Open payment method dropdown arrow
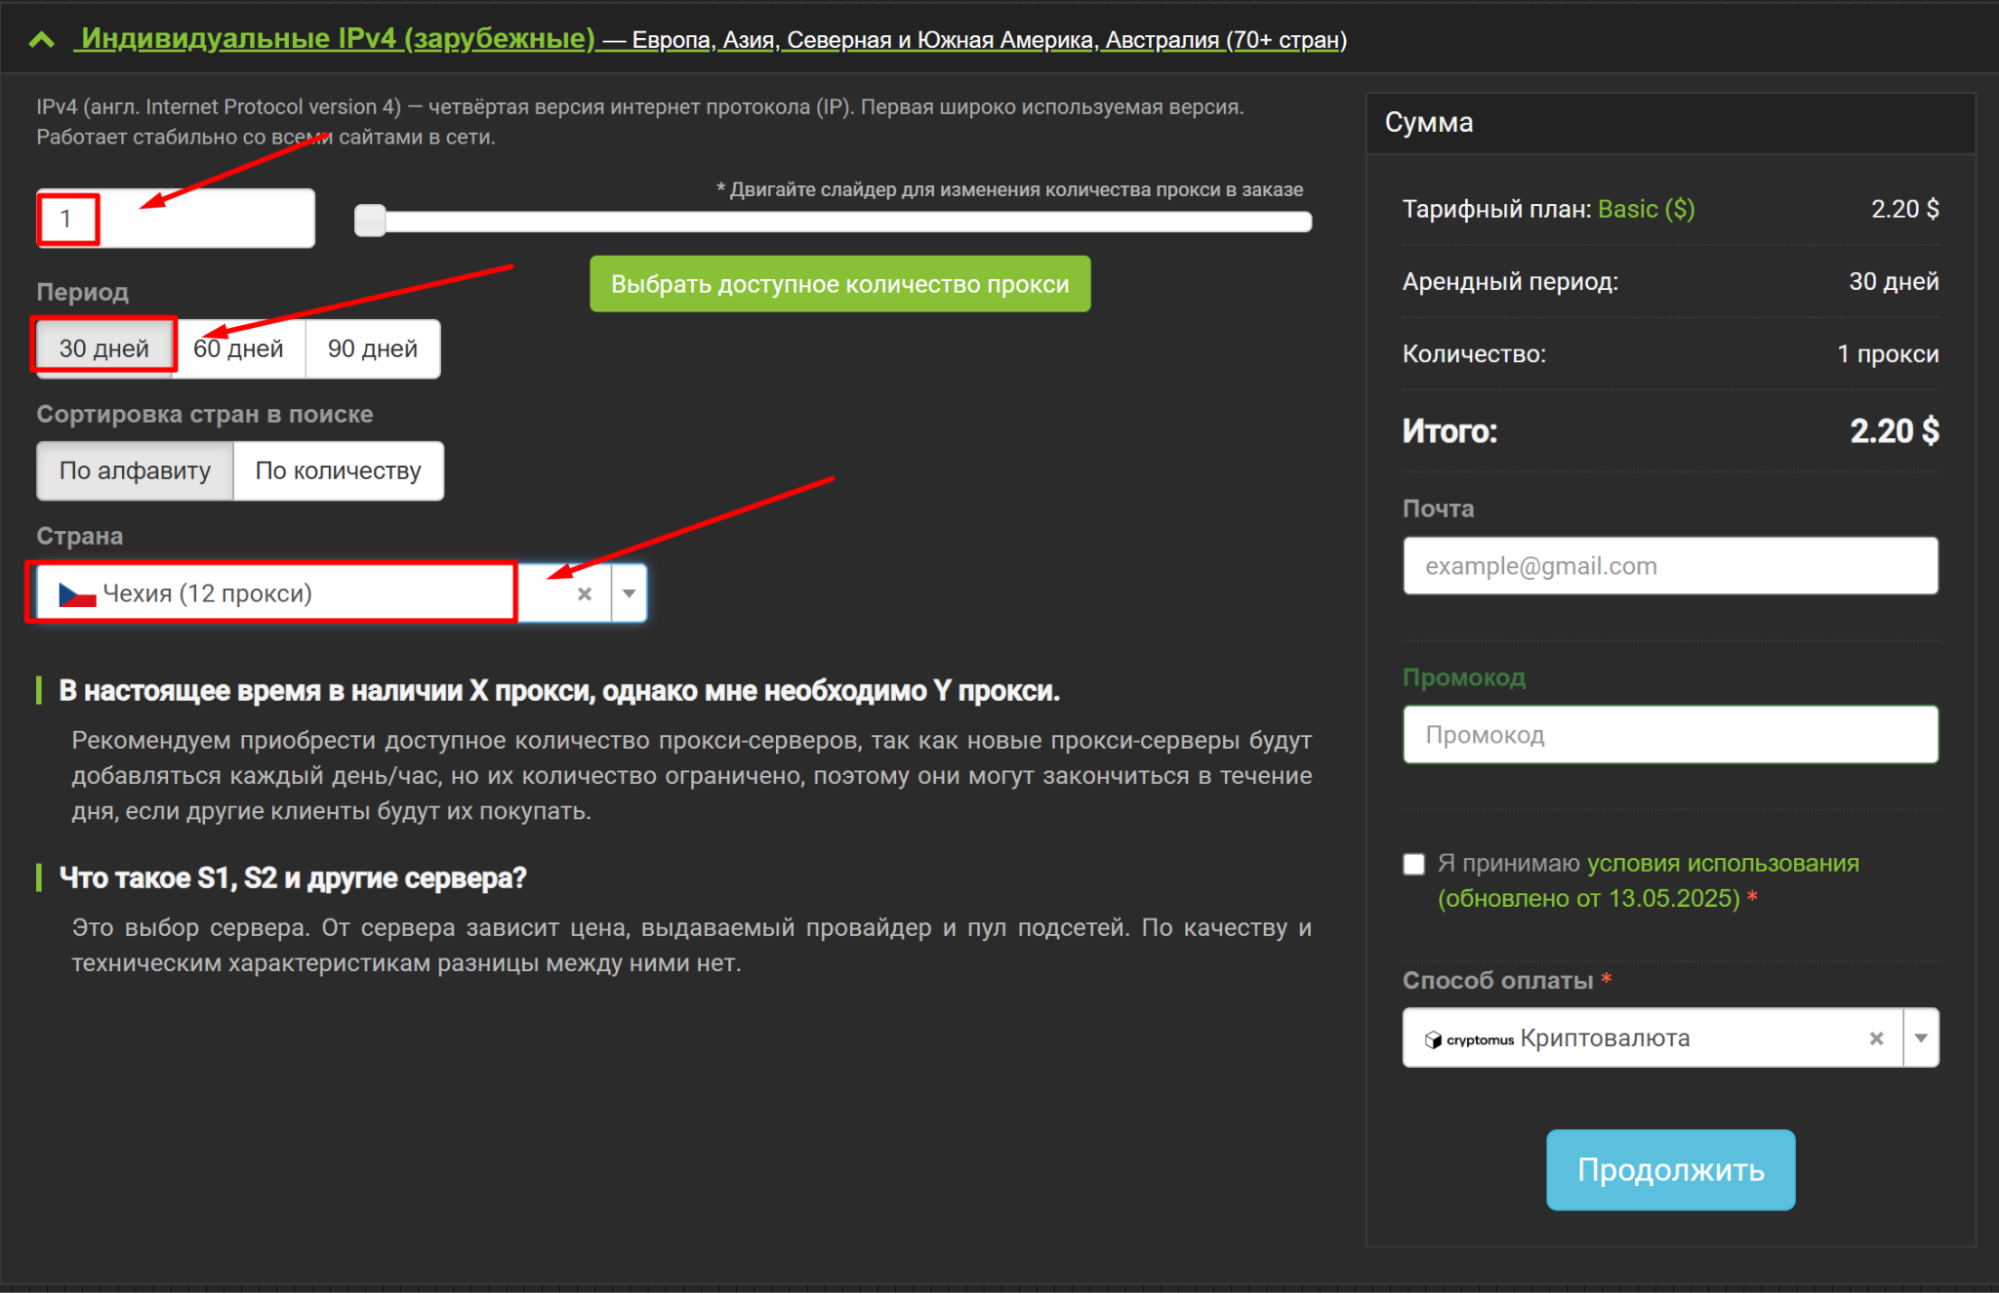The width and height of the screenshot is (1999, 1294). click(x=1921, y=1039)
